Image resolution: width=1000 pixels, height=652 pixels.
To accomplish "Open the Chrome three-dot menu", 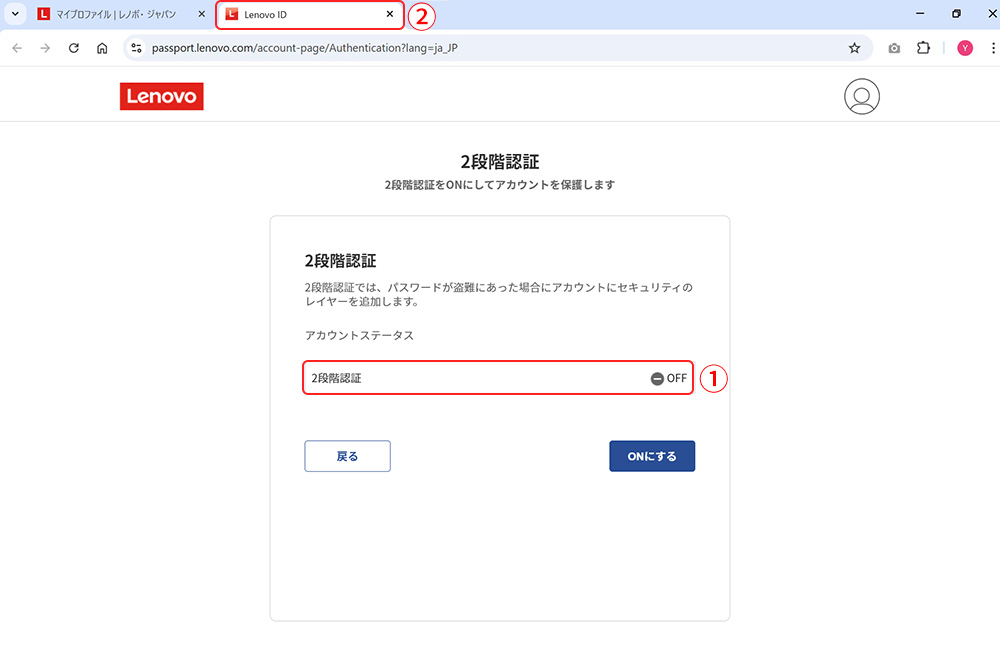I will pyautogui.click(x=992, y=48).
